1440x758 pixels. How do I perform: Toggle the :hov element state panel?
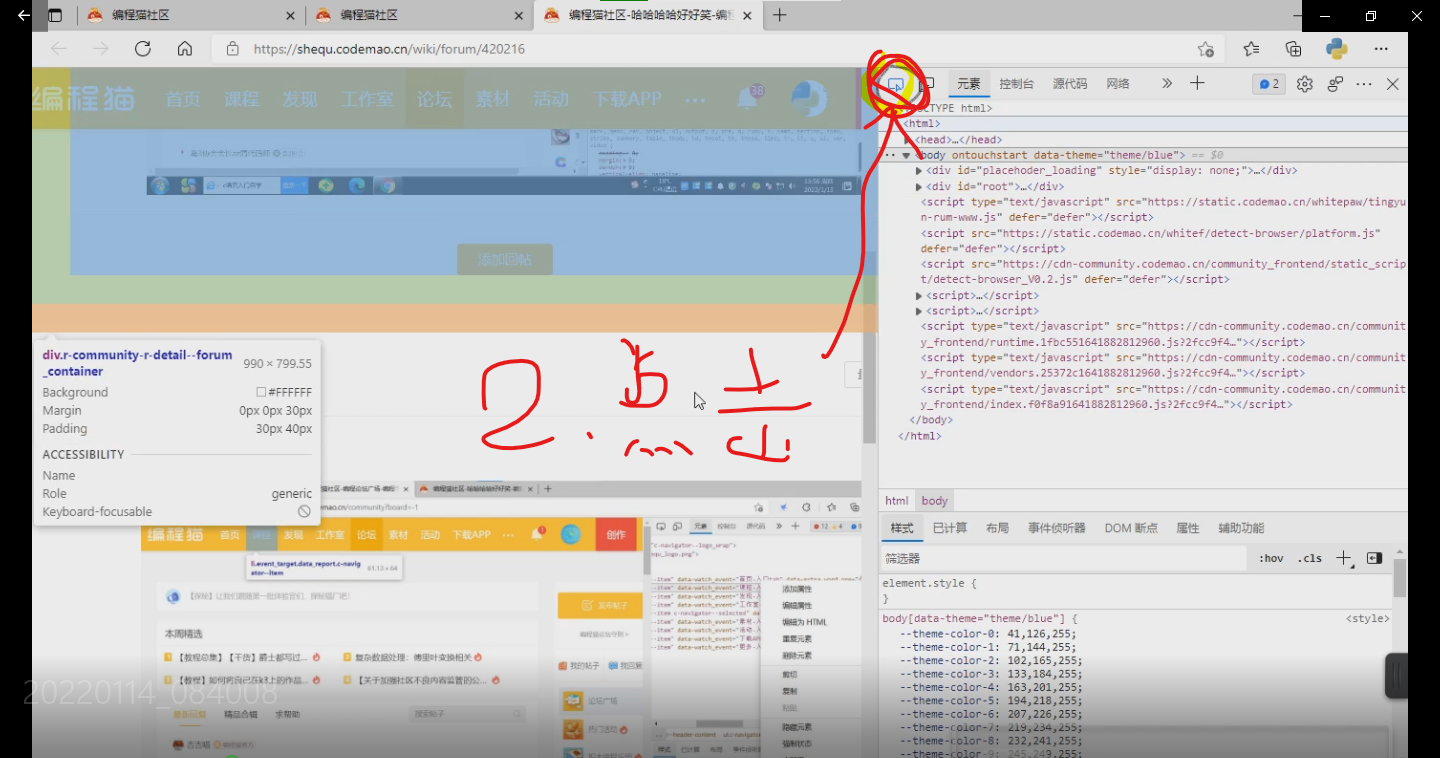[x=1271, y=558]
